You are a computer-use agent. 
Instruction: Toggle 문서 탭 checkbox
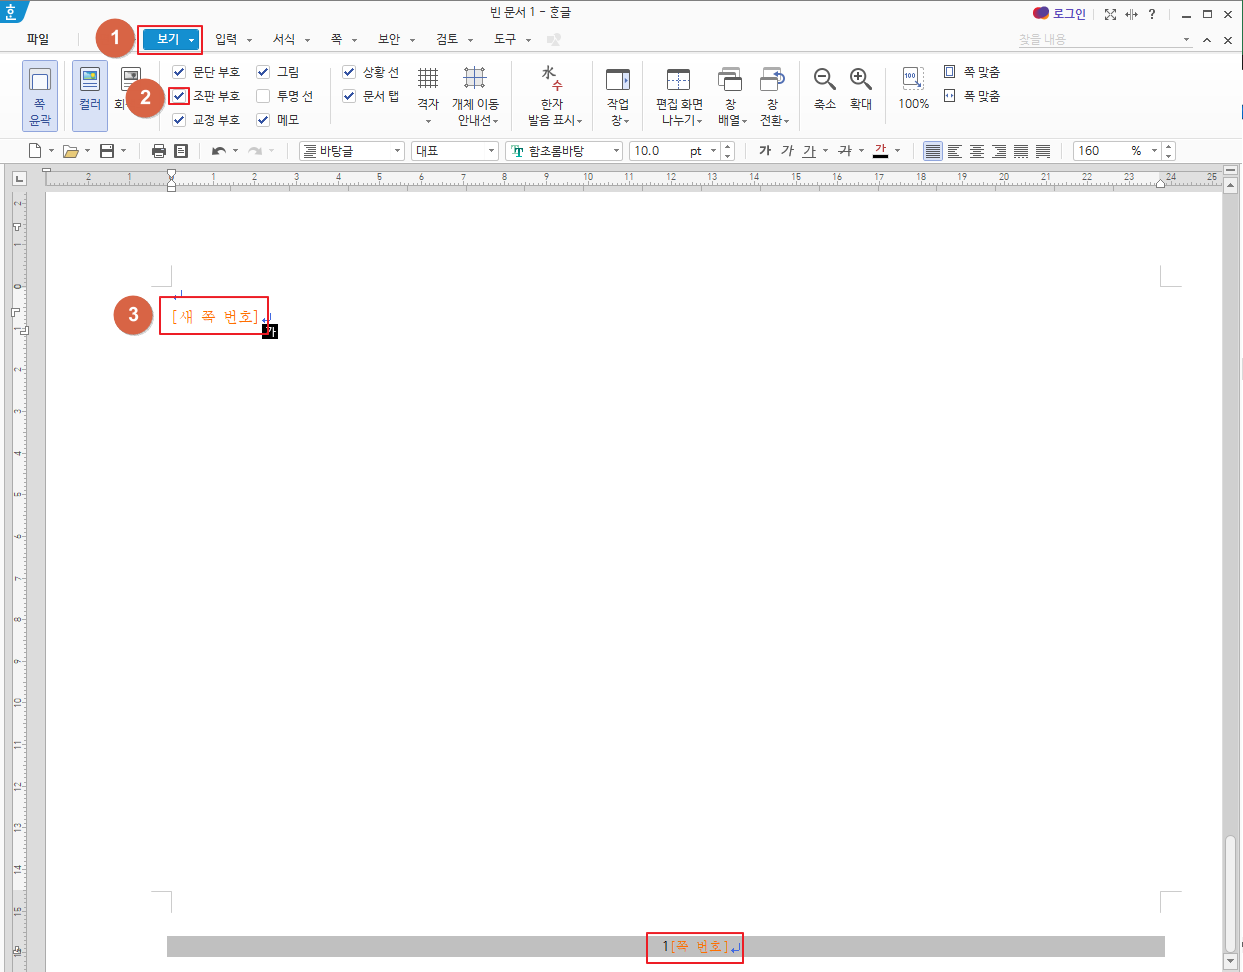[x=349, y=96]
